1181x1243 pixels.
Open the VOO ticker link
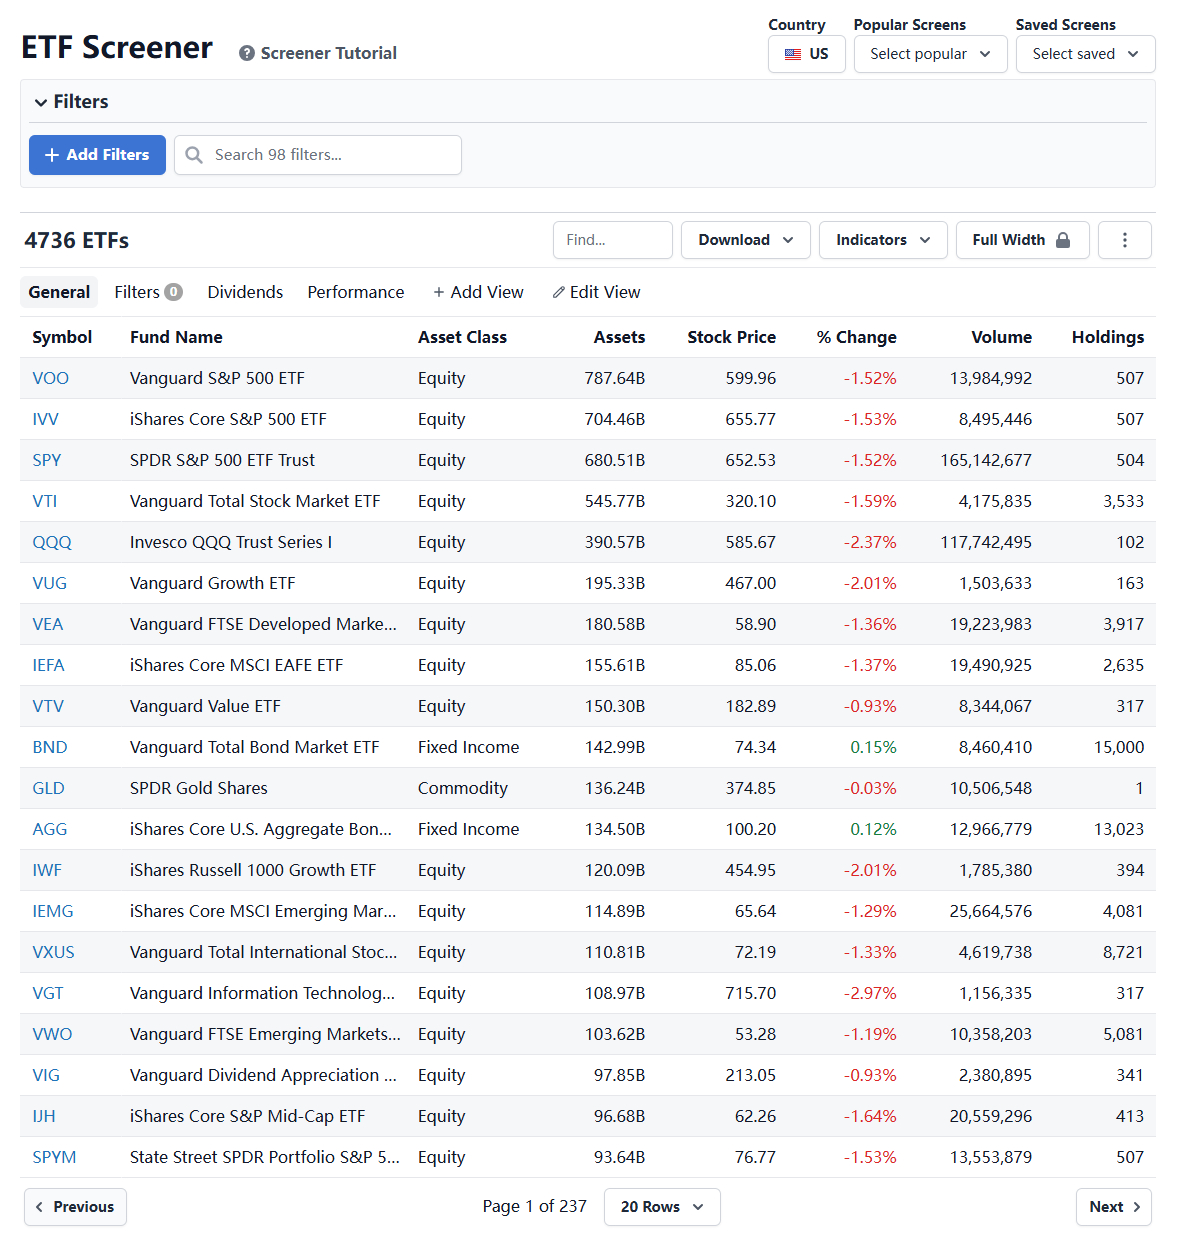(x=50, y=378)
